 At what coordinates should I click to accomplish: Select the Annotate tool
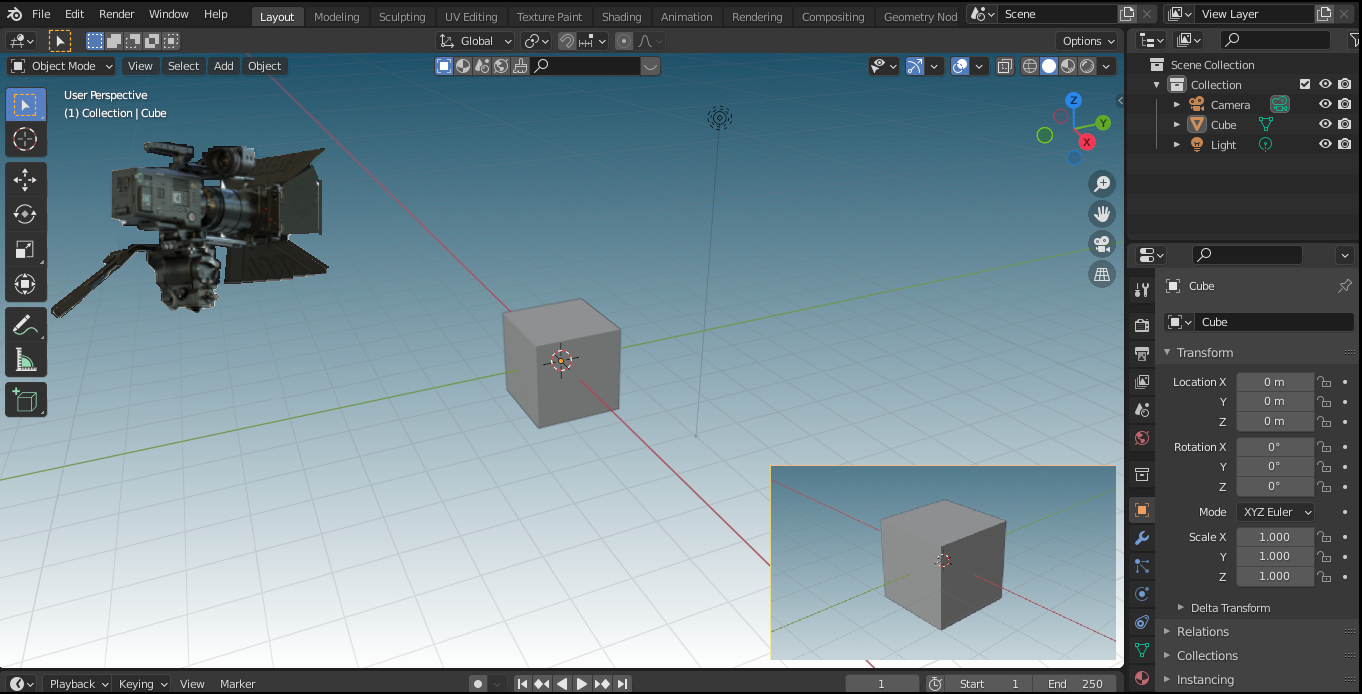26,325
